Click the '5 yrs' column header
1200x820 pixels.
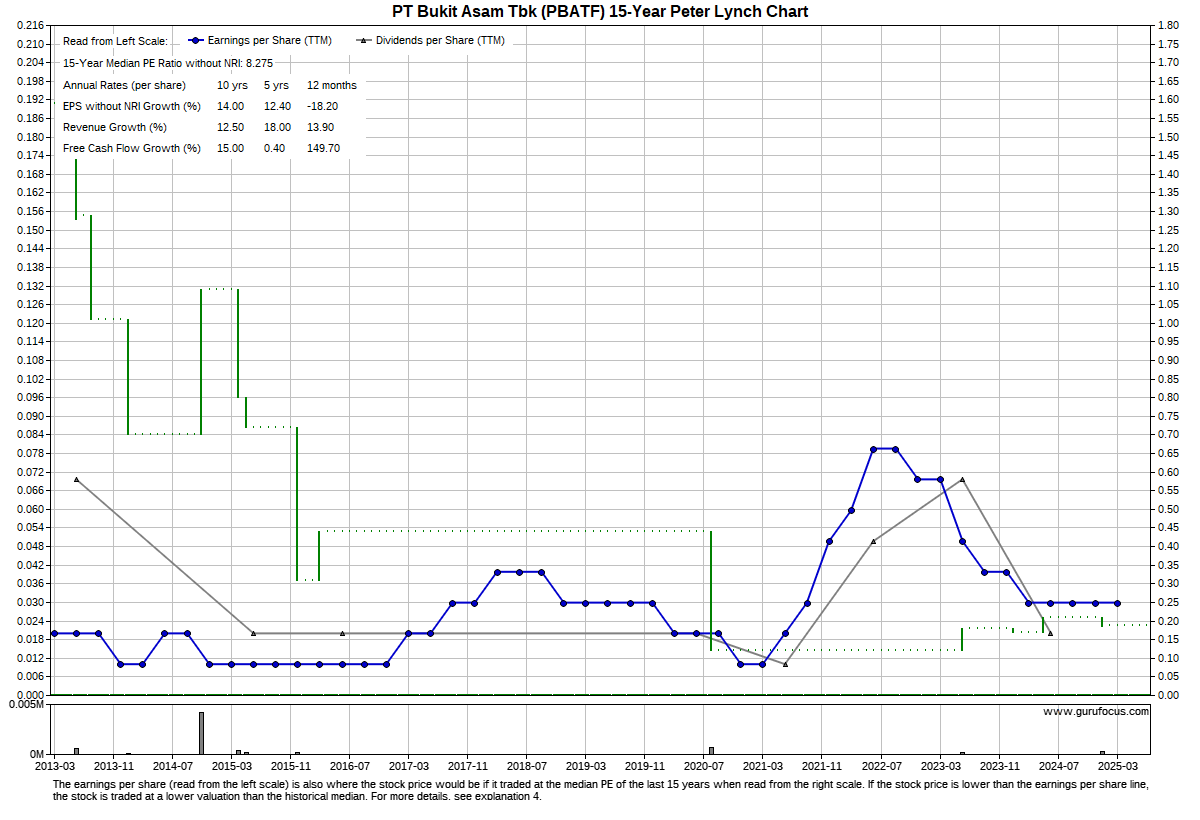click(276, 85)
